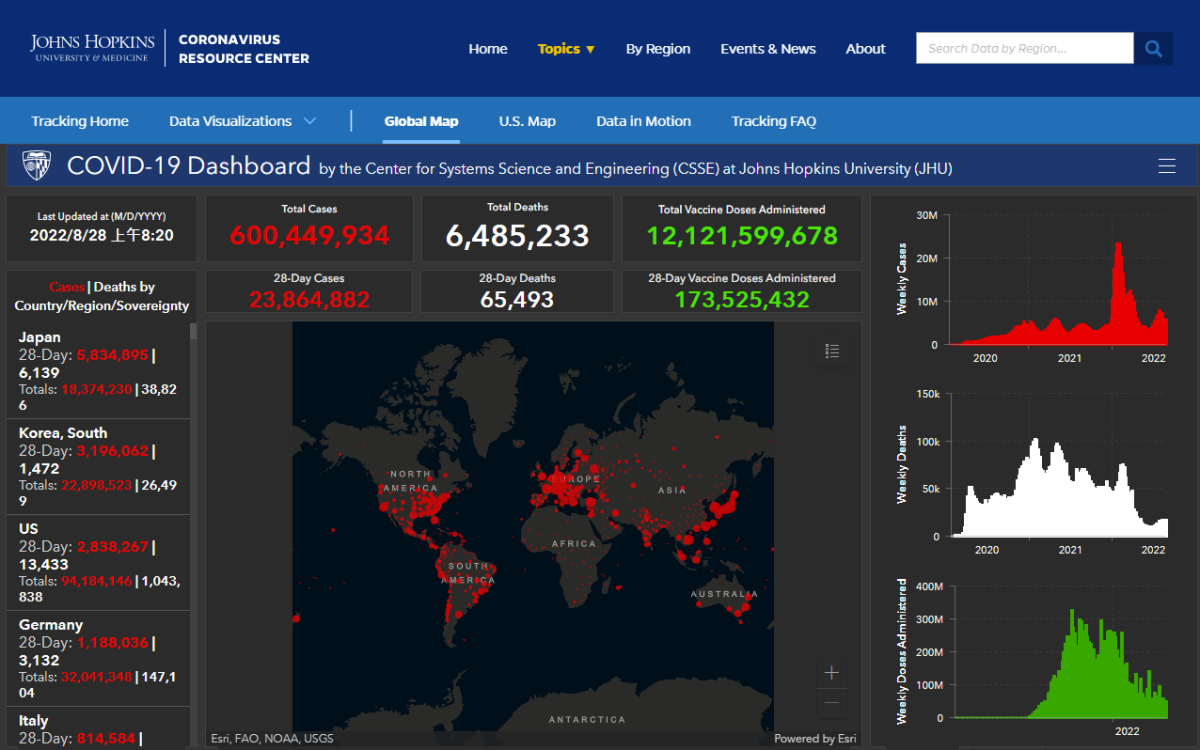This screenshot has width=1200, height=750.
Task: Go to By Region page
Action: click(x=658, y=49)
